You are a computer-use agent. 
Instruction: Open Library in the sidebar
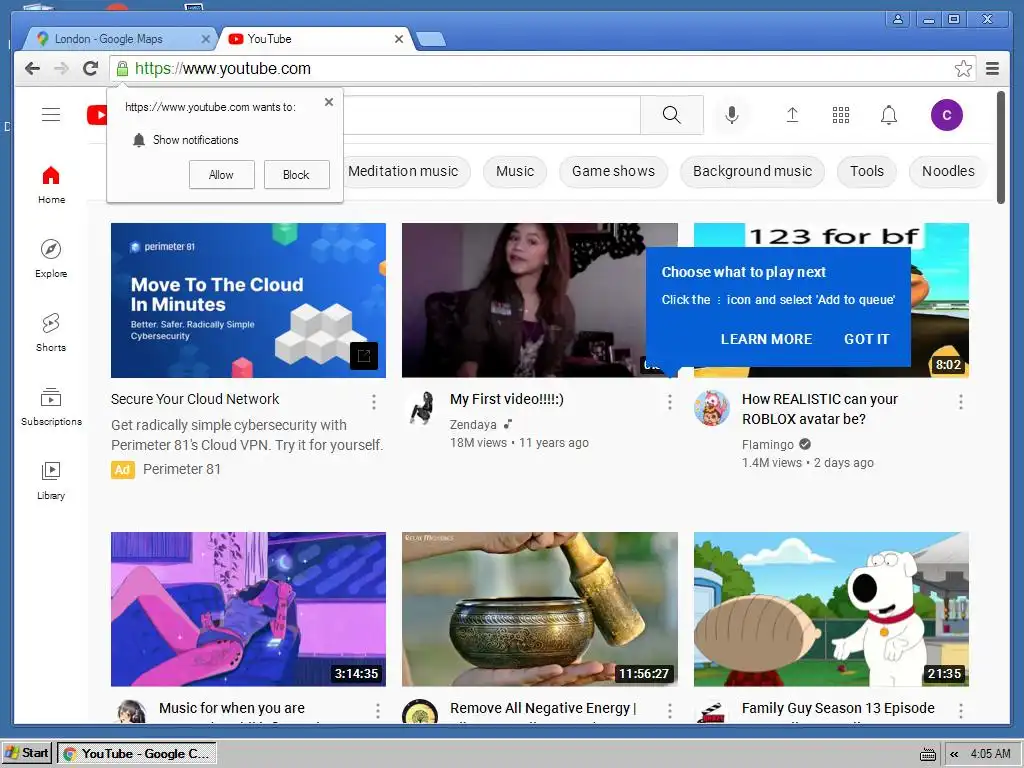[51, 481]
